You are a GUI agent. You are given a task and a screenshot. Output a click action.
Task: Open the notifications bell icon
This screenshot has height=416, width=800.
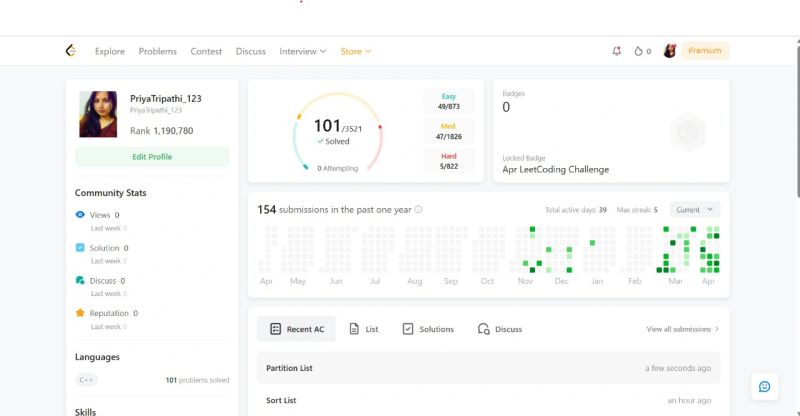click(x=617, y=51)
